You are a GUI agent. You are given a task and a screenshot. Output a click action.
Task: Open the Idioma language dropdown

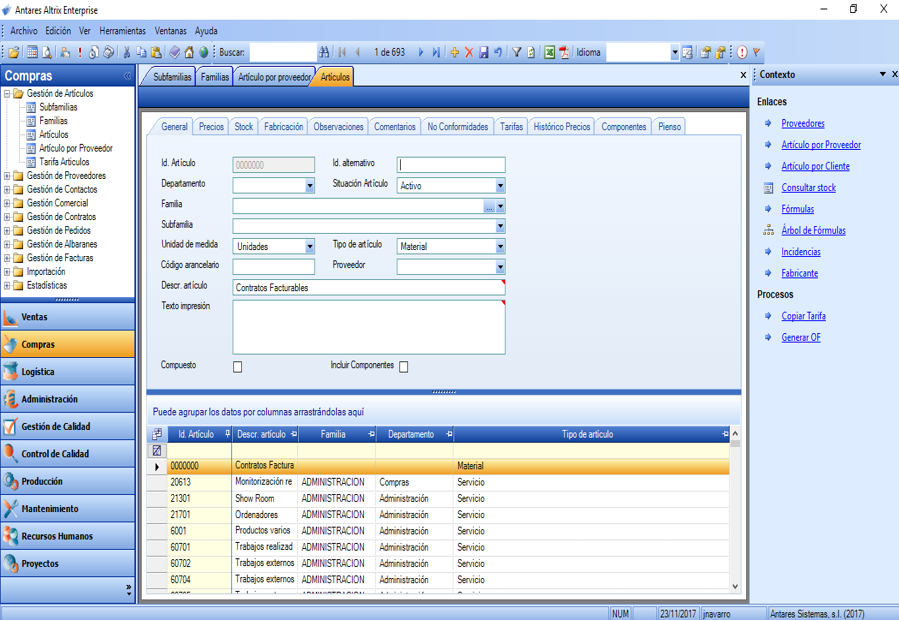click(675, 52)
